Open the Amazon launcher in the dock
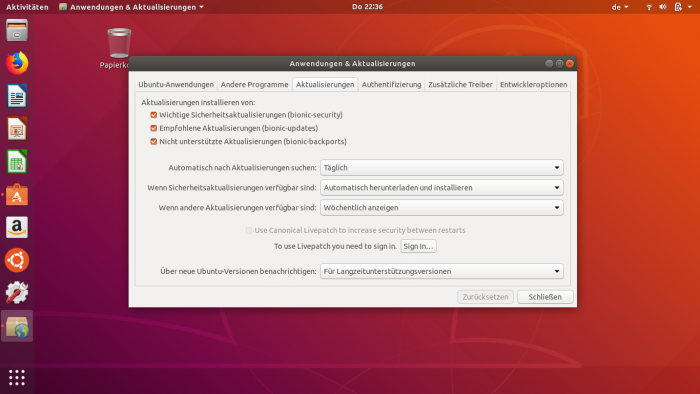 pyautogui.click(x=17, y=227)
